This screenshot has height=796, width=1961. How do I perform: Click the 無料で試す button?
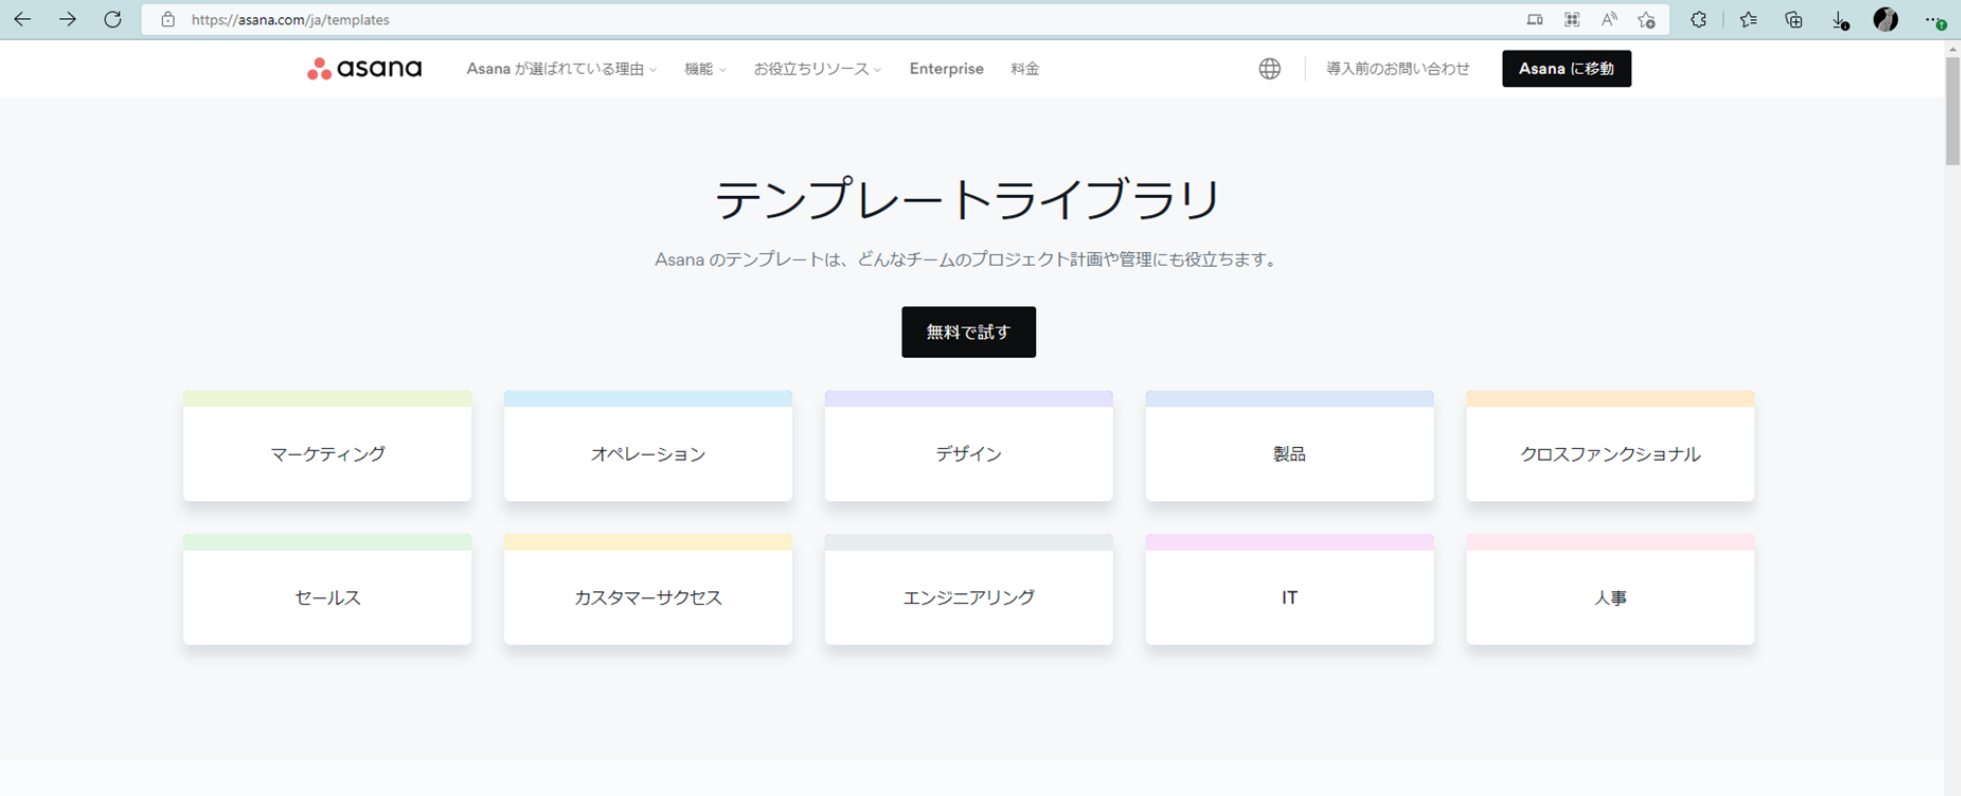click(968, 332)
